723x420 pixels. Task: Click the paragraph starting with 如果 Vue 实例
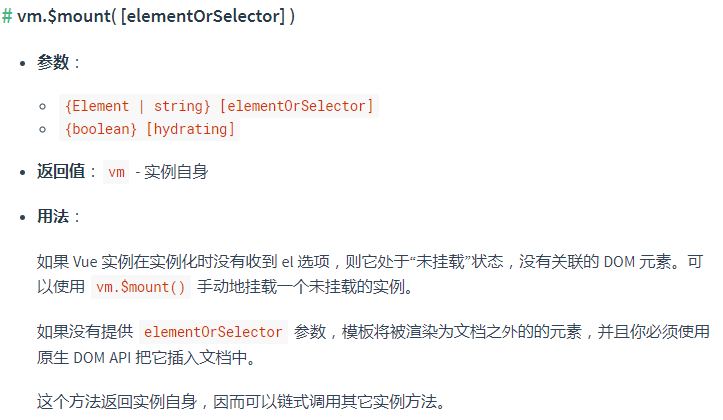click(x=370, y=262)
